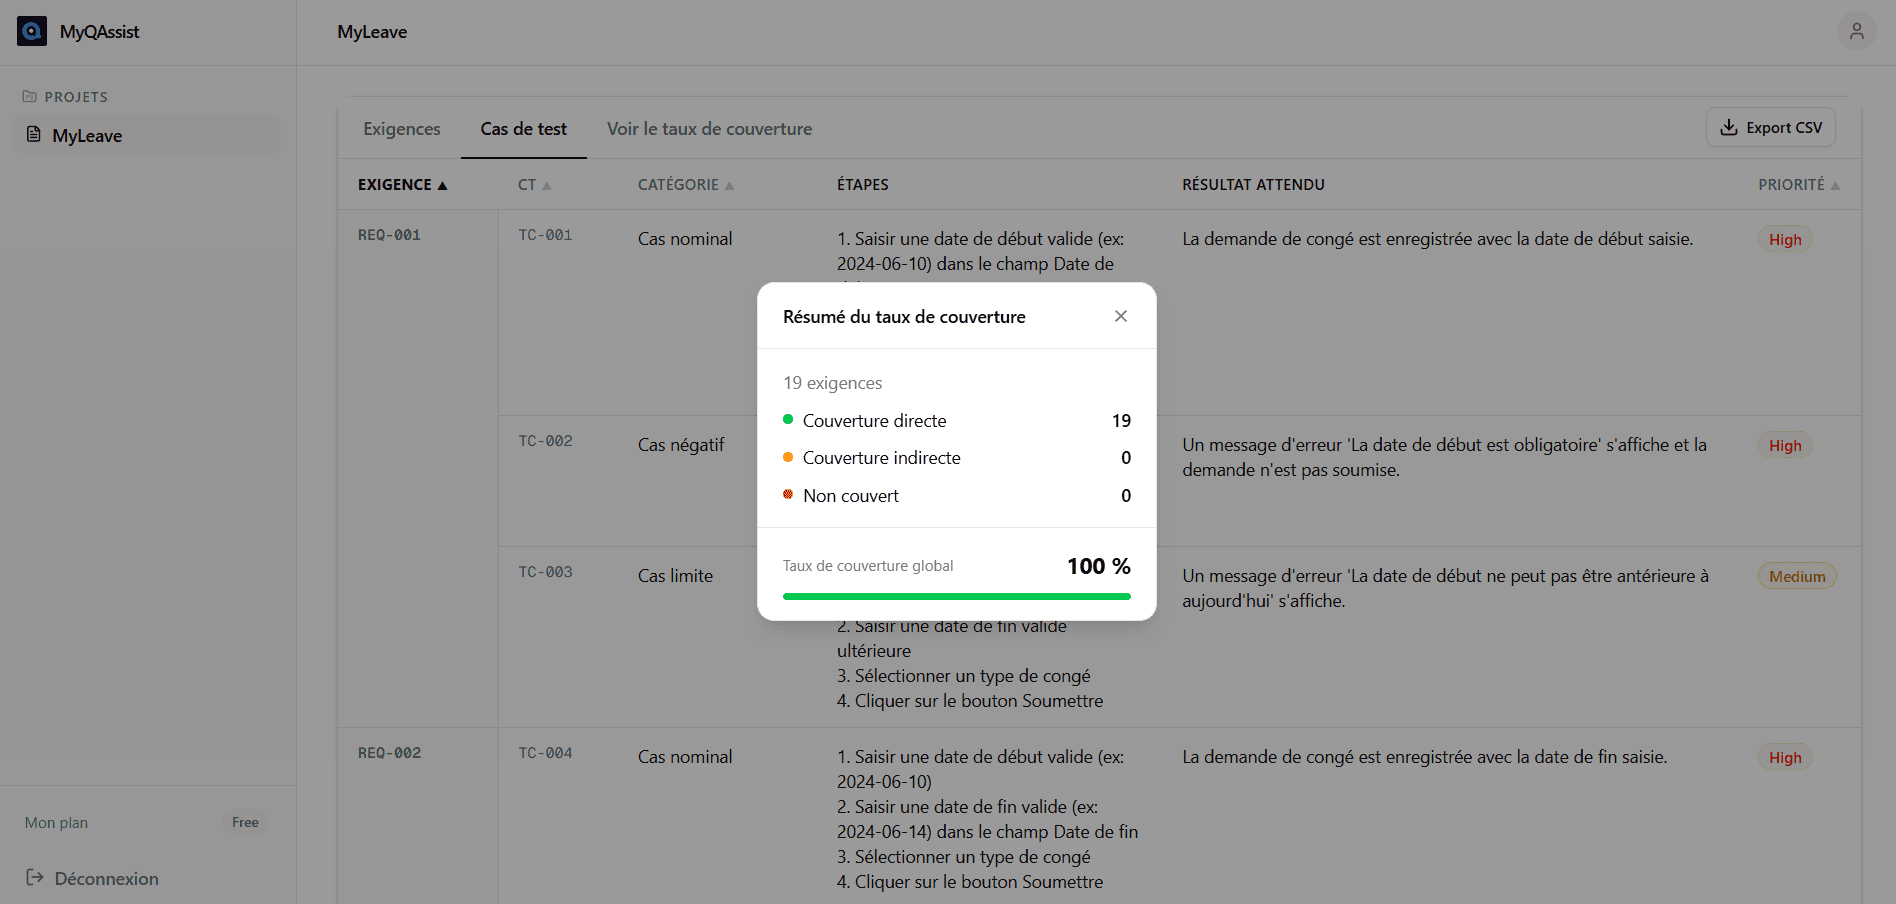
Task: Click the MyQAssist logo icon
Action: (x=31, y=31)
